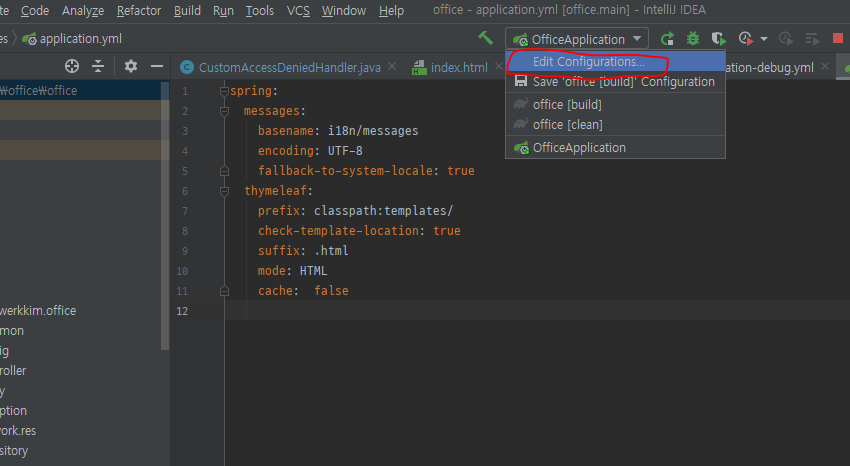
Task: Open the Run menu
Action: click(223, 10)
